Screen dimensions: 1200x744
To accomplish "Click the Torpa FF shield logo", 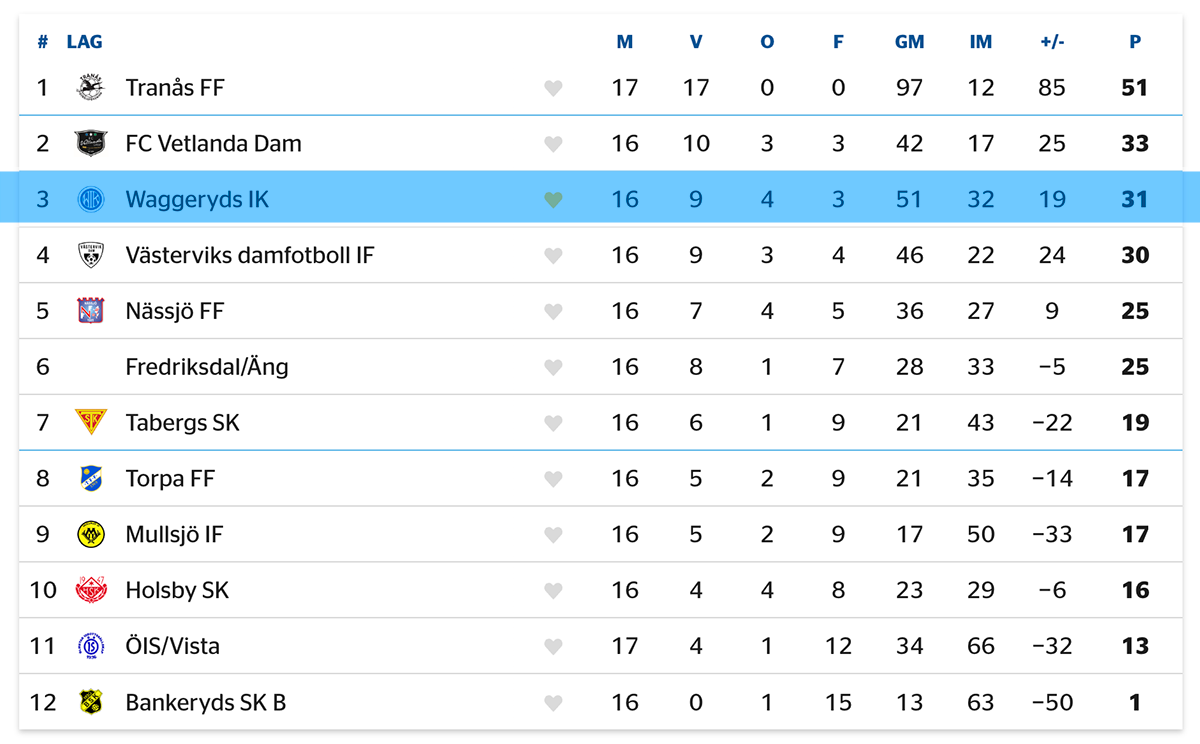I will 90,478.
